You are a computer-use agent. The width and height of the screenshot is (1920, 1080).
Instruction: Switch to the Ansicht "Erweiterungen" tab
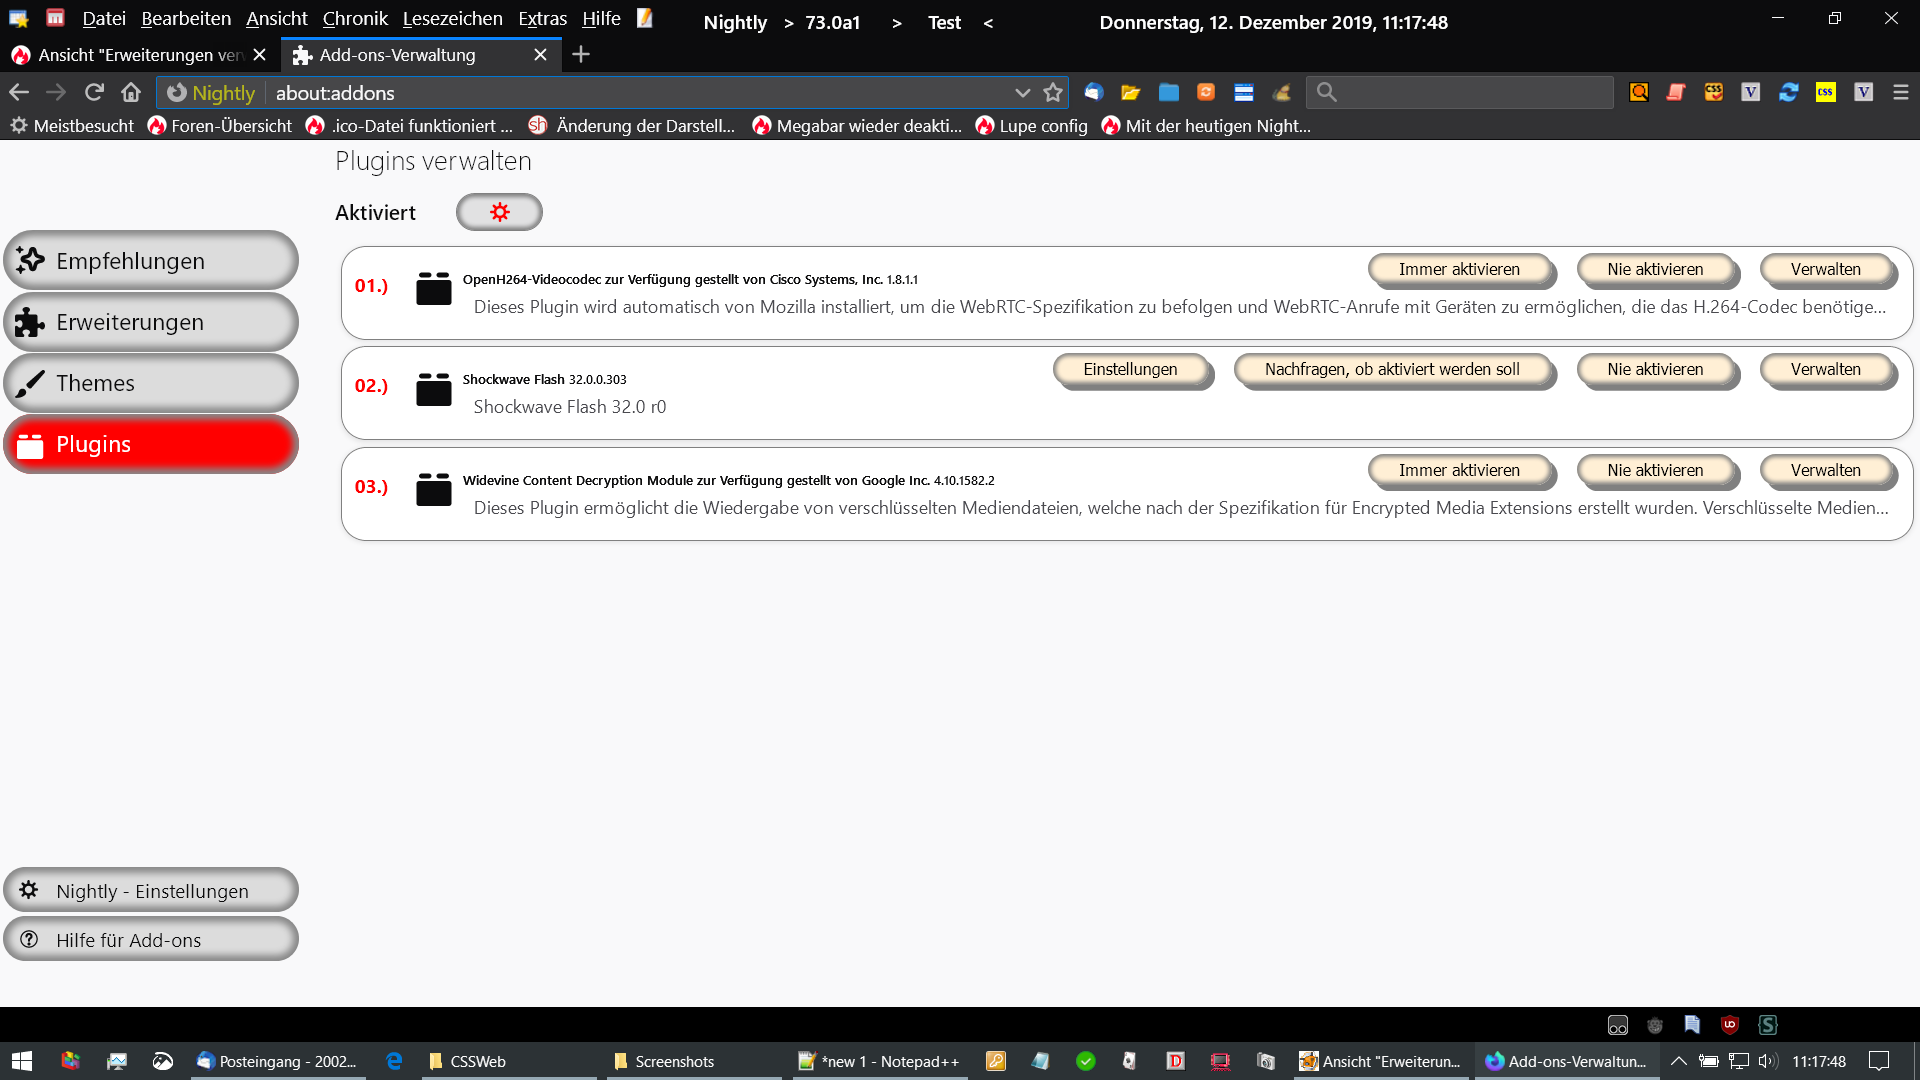tap(139, 55)
